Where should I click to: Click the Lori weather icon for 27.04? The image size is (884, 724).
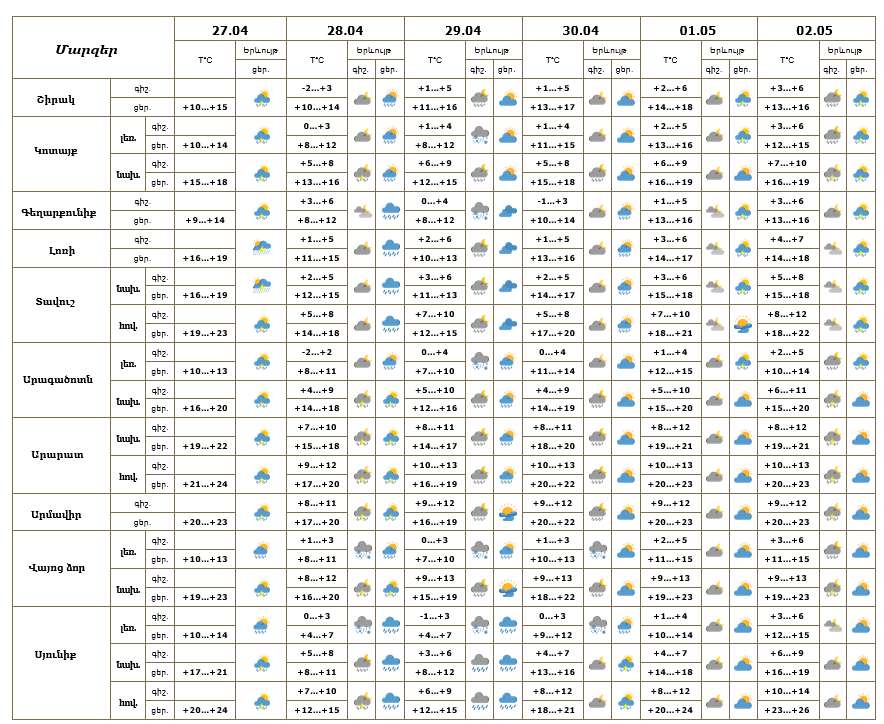click(x=262, y=249)
